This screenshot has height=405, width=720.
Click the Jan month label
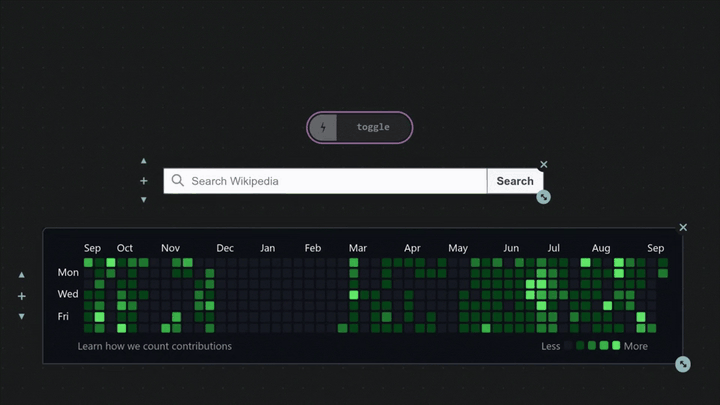(x=268, y=248)
